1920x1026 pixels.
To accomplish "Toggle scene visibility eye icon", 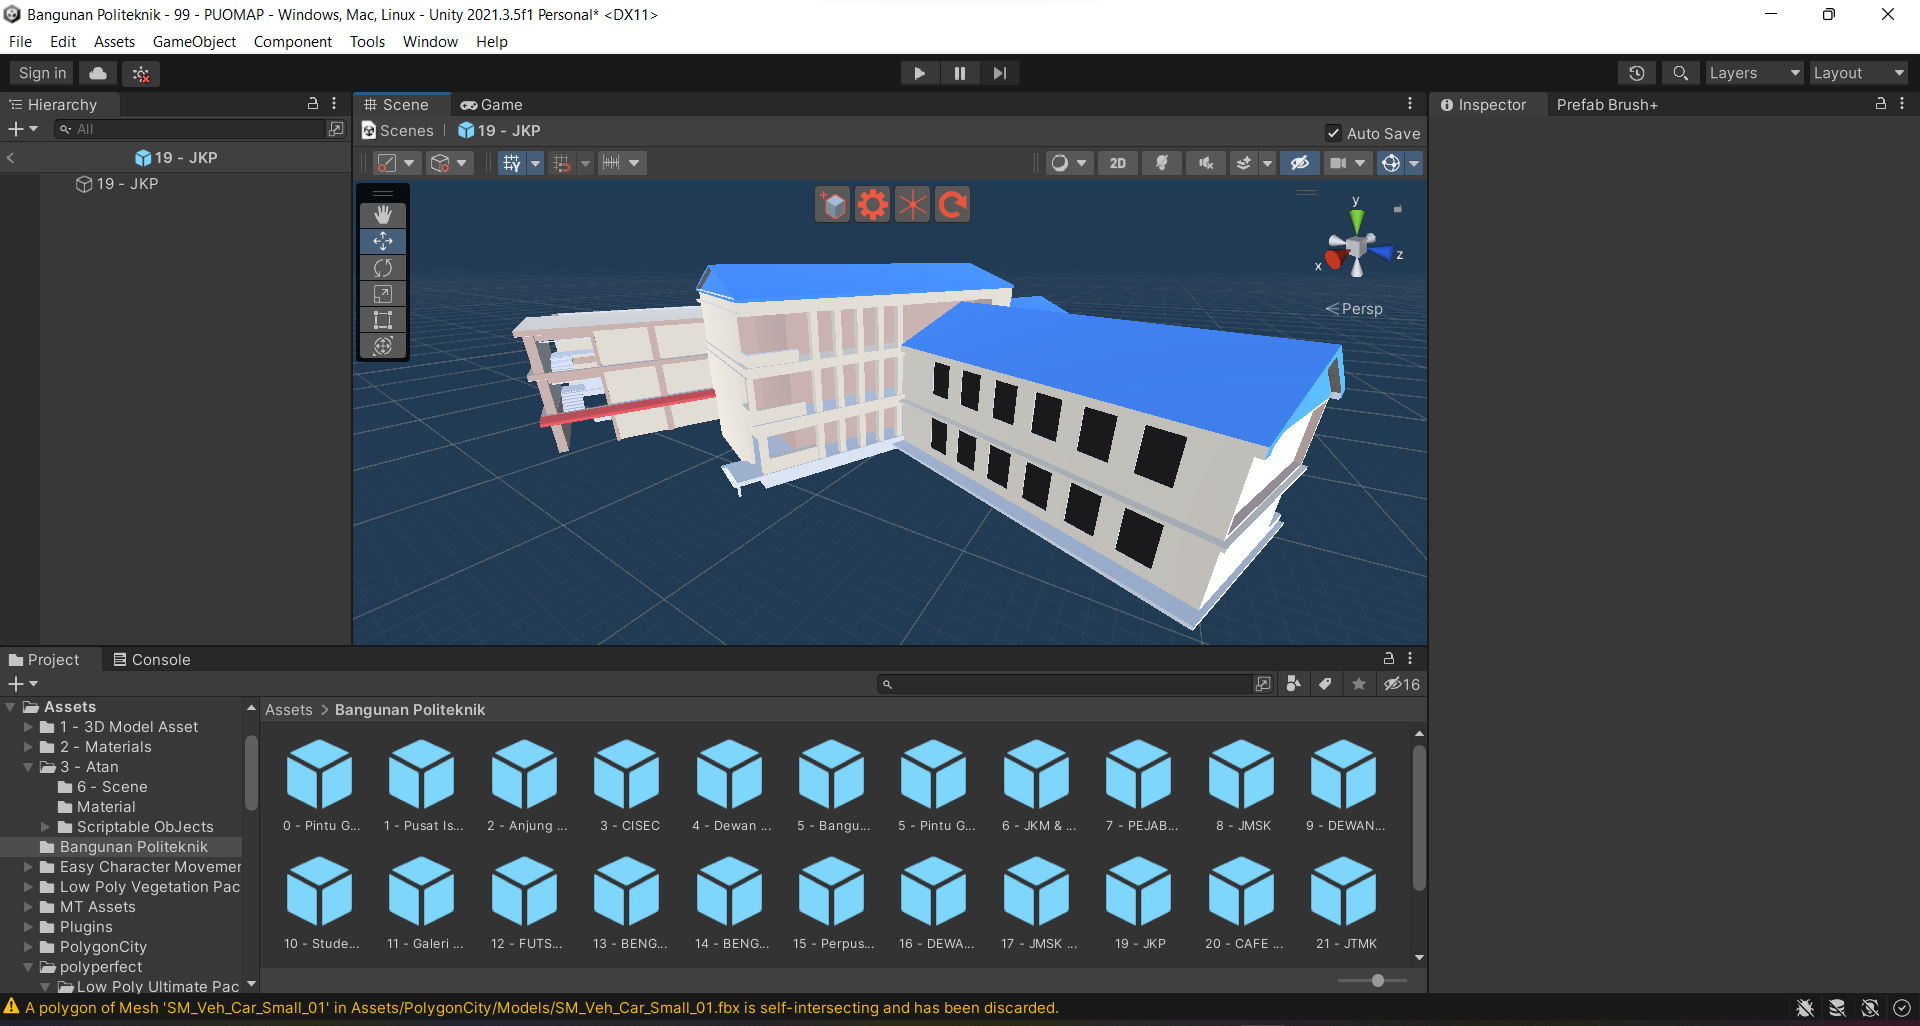I will (1299, 163).
